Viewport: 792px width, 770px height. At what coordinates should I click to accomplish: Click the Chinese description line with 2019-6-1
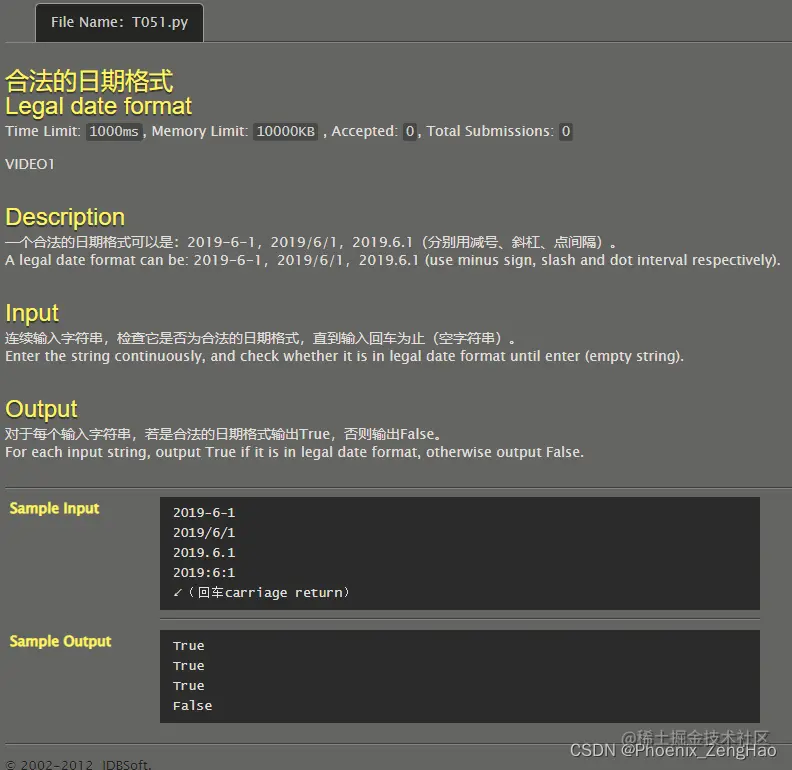pos(311,242)
